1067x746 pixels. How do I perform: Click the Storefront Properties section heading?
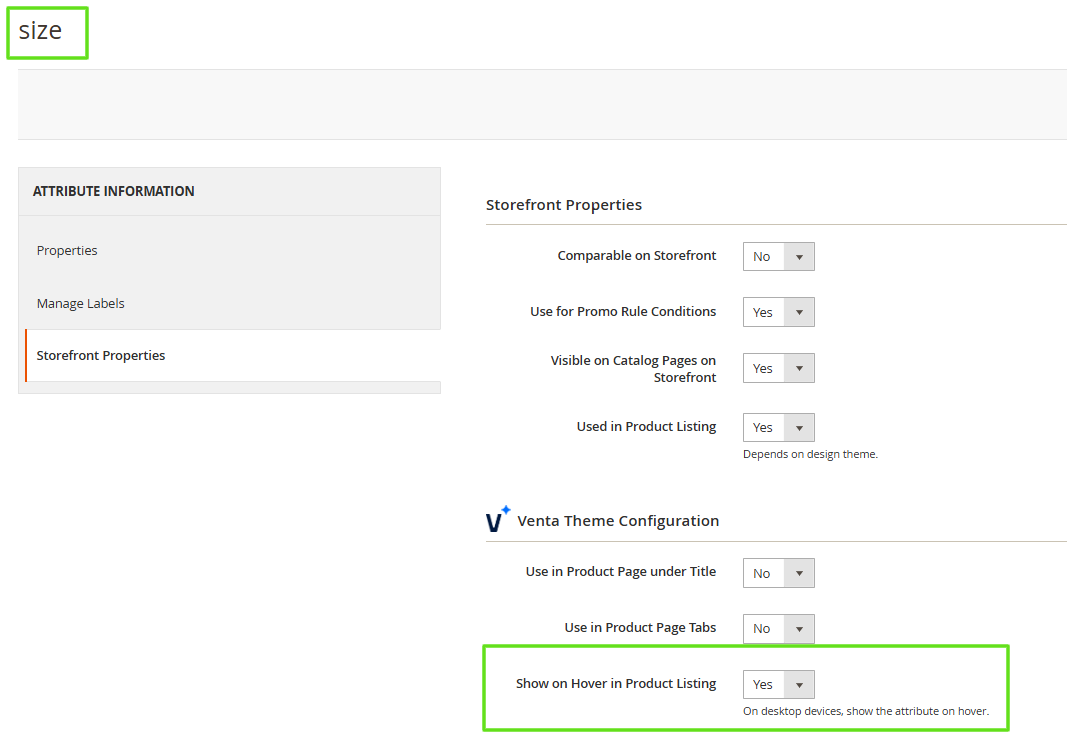pyautogui.click(x=564, y=204)
